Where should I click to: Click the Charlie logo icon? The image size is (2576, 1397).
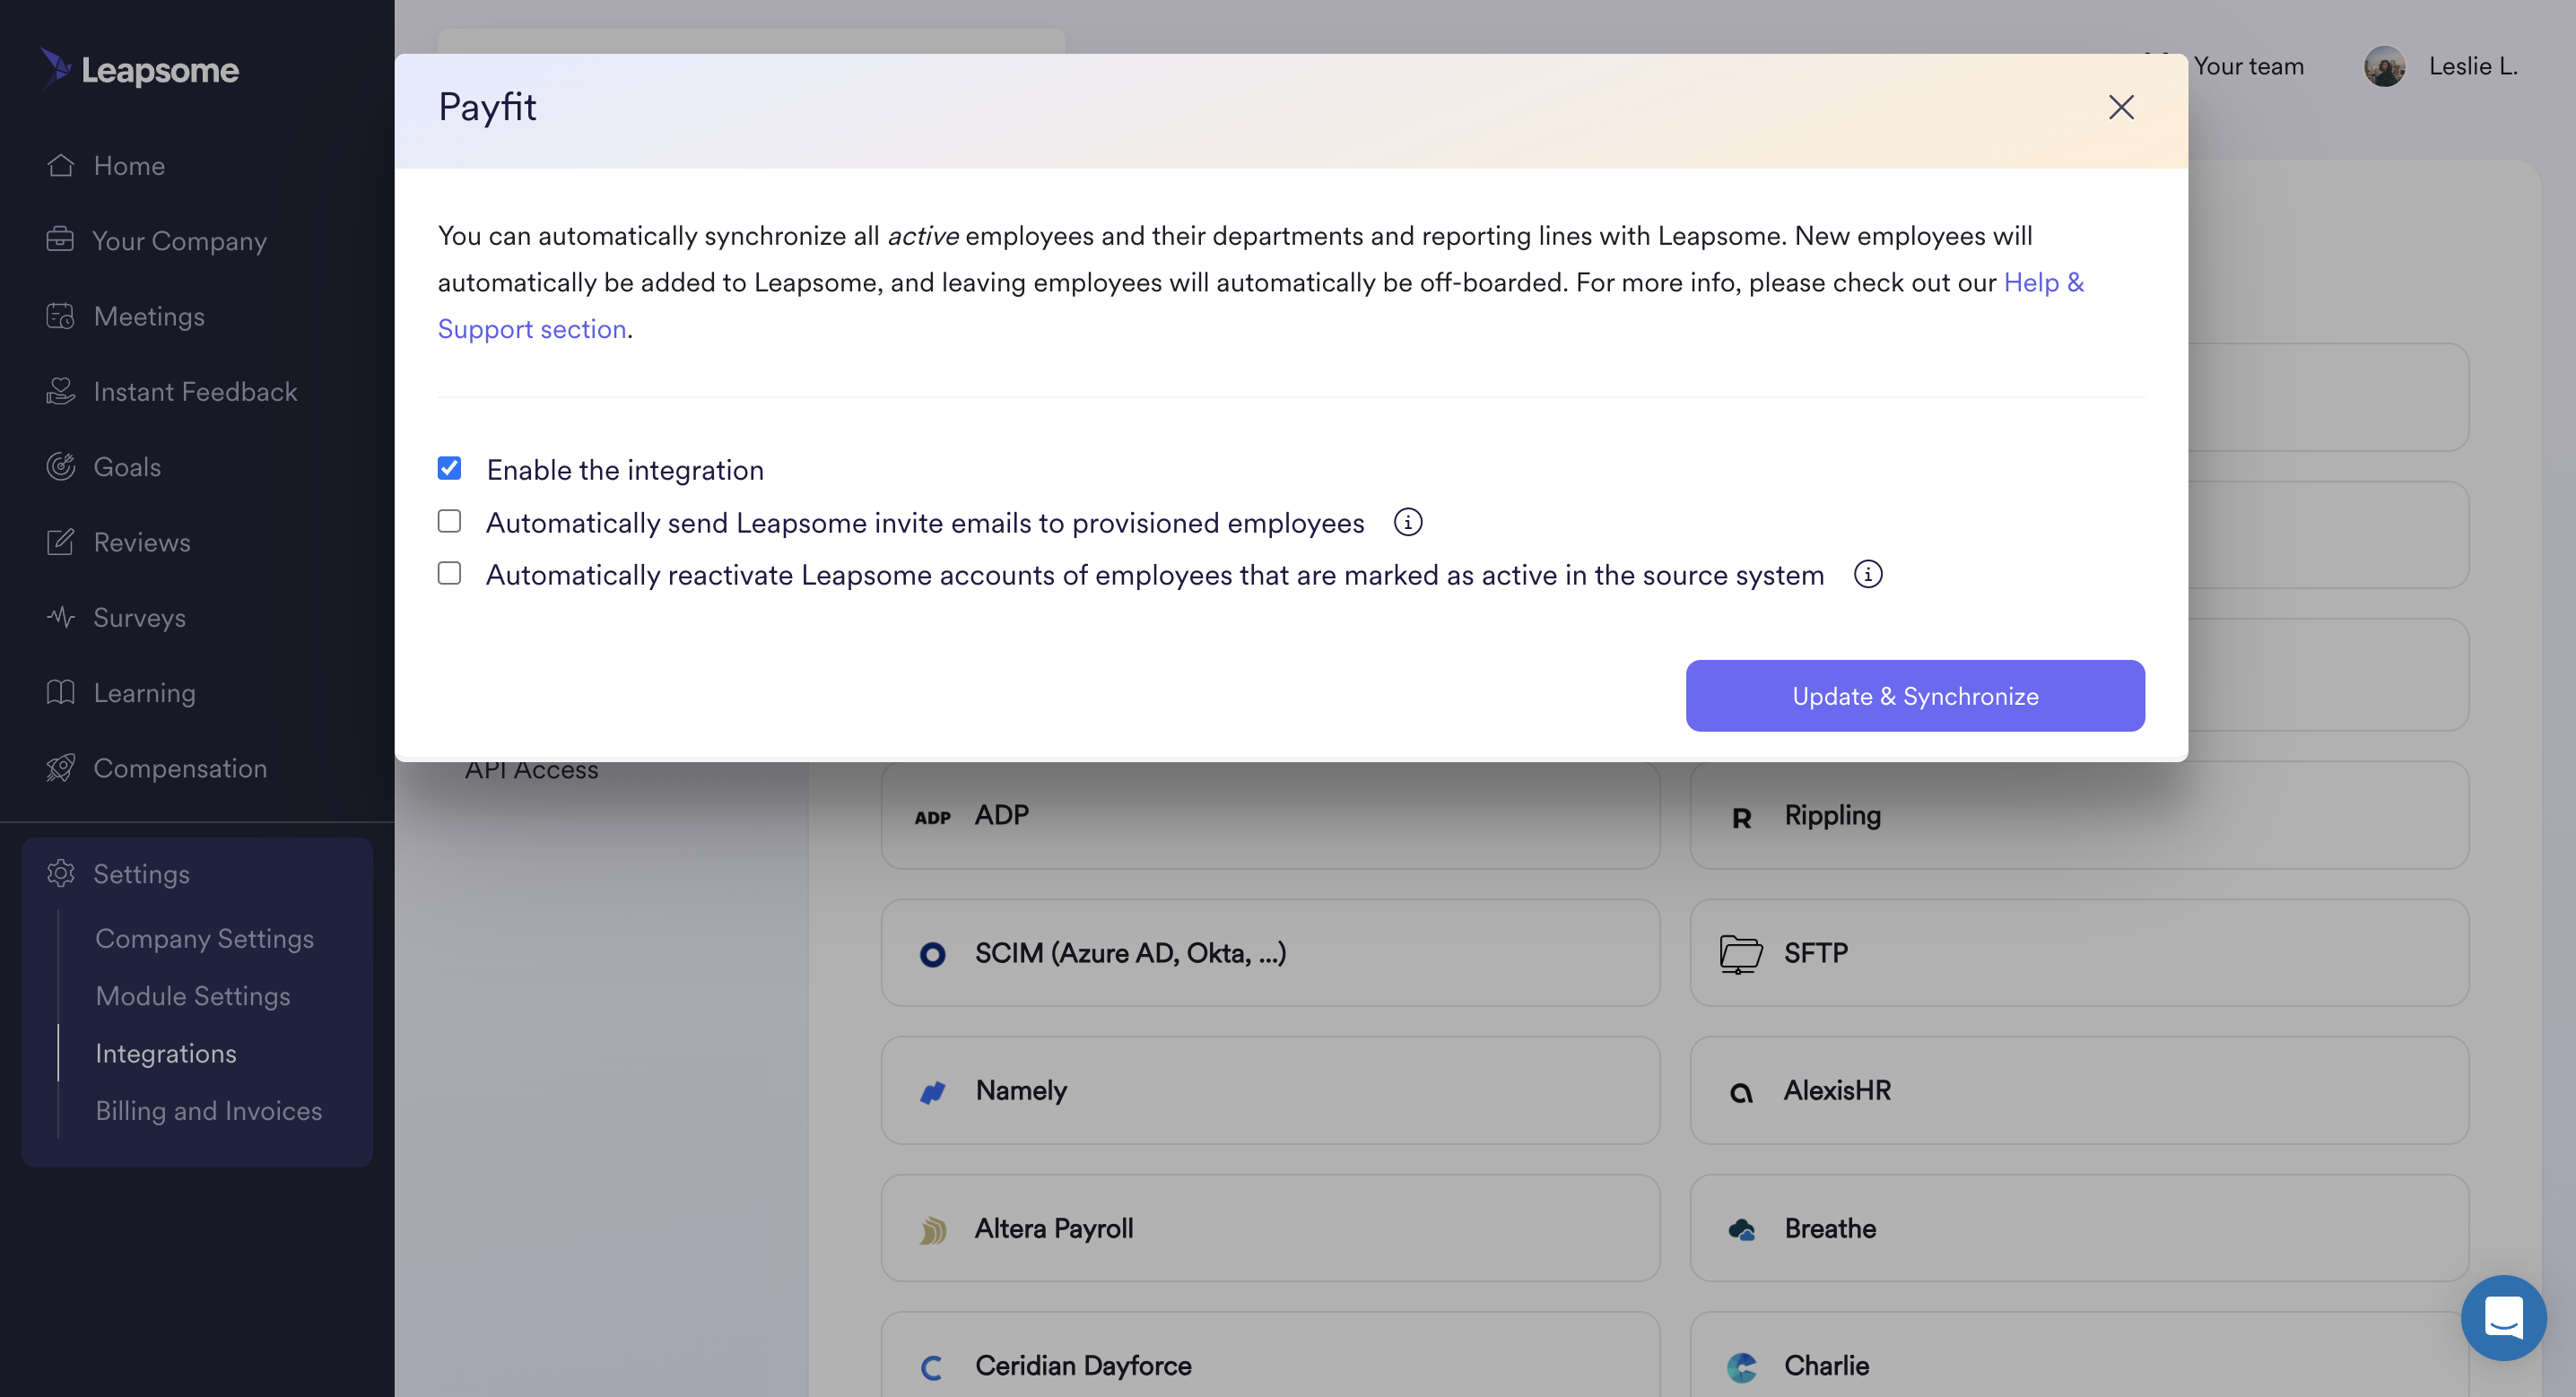[1741, 1367]
